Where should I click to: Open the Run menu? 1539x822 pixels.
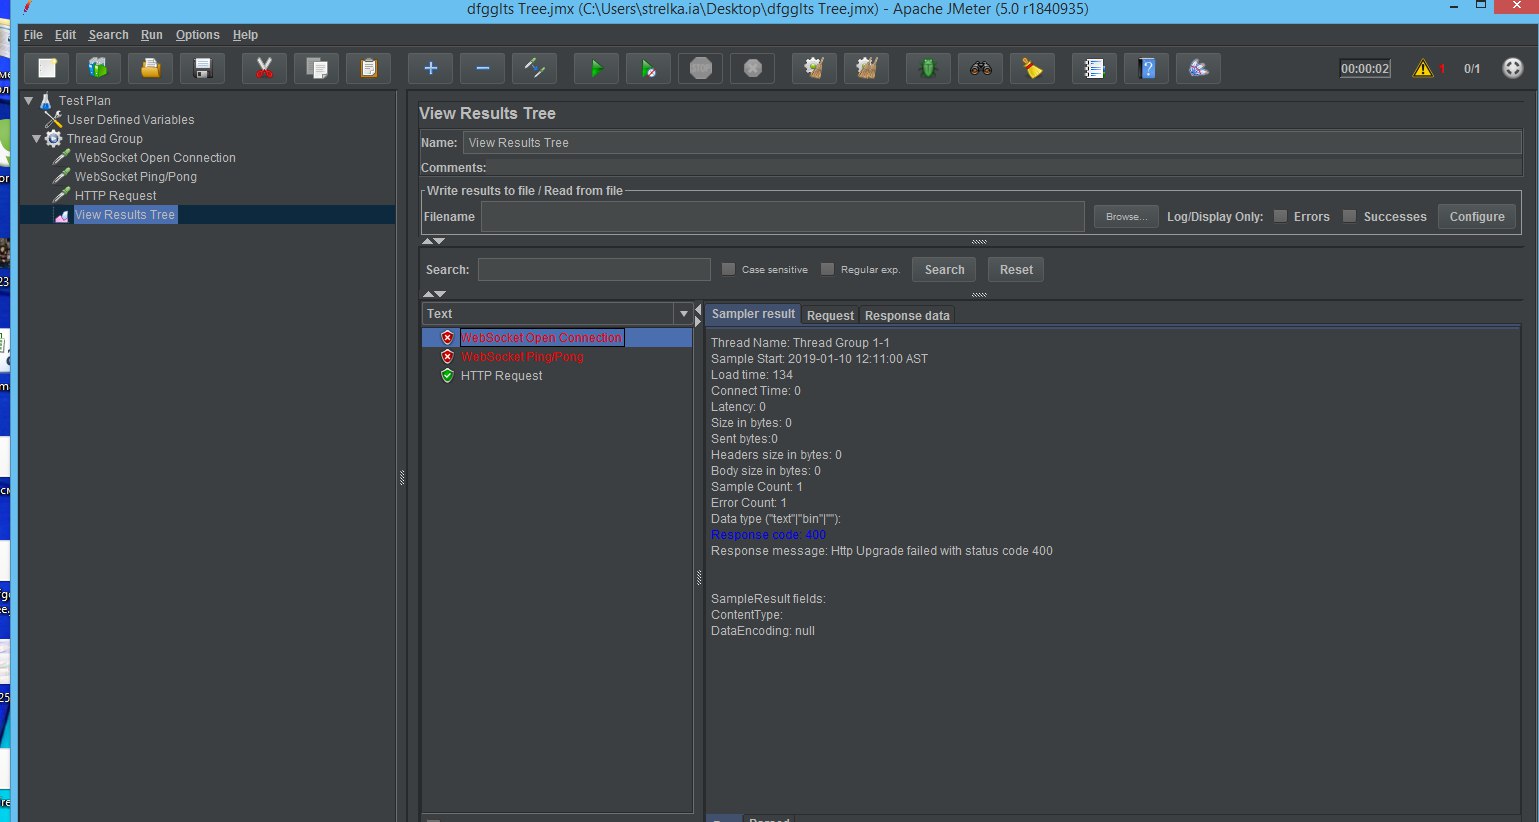pos(151,35)
